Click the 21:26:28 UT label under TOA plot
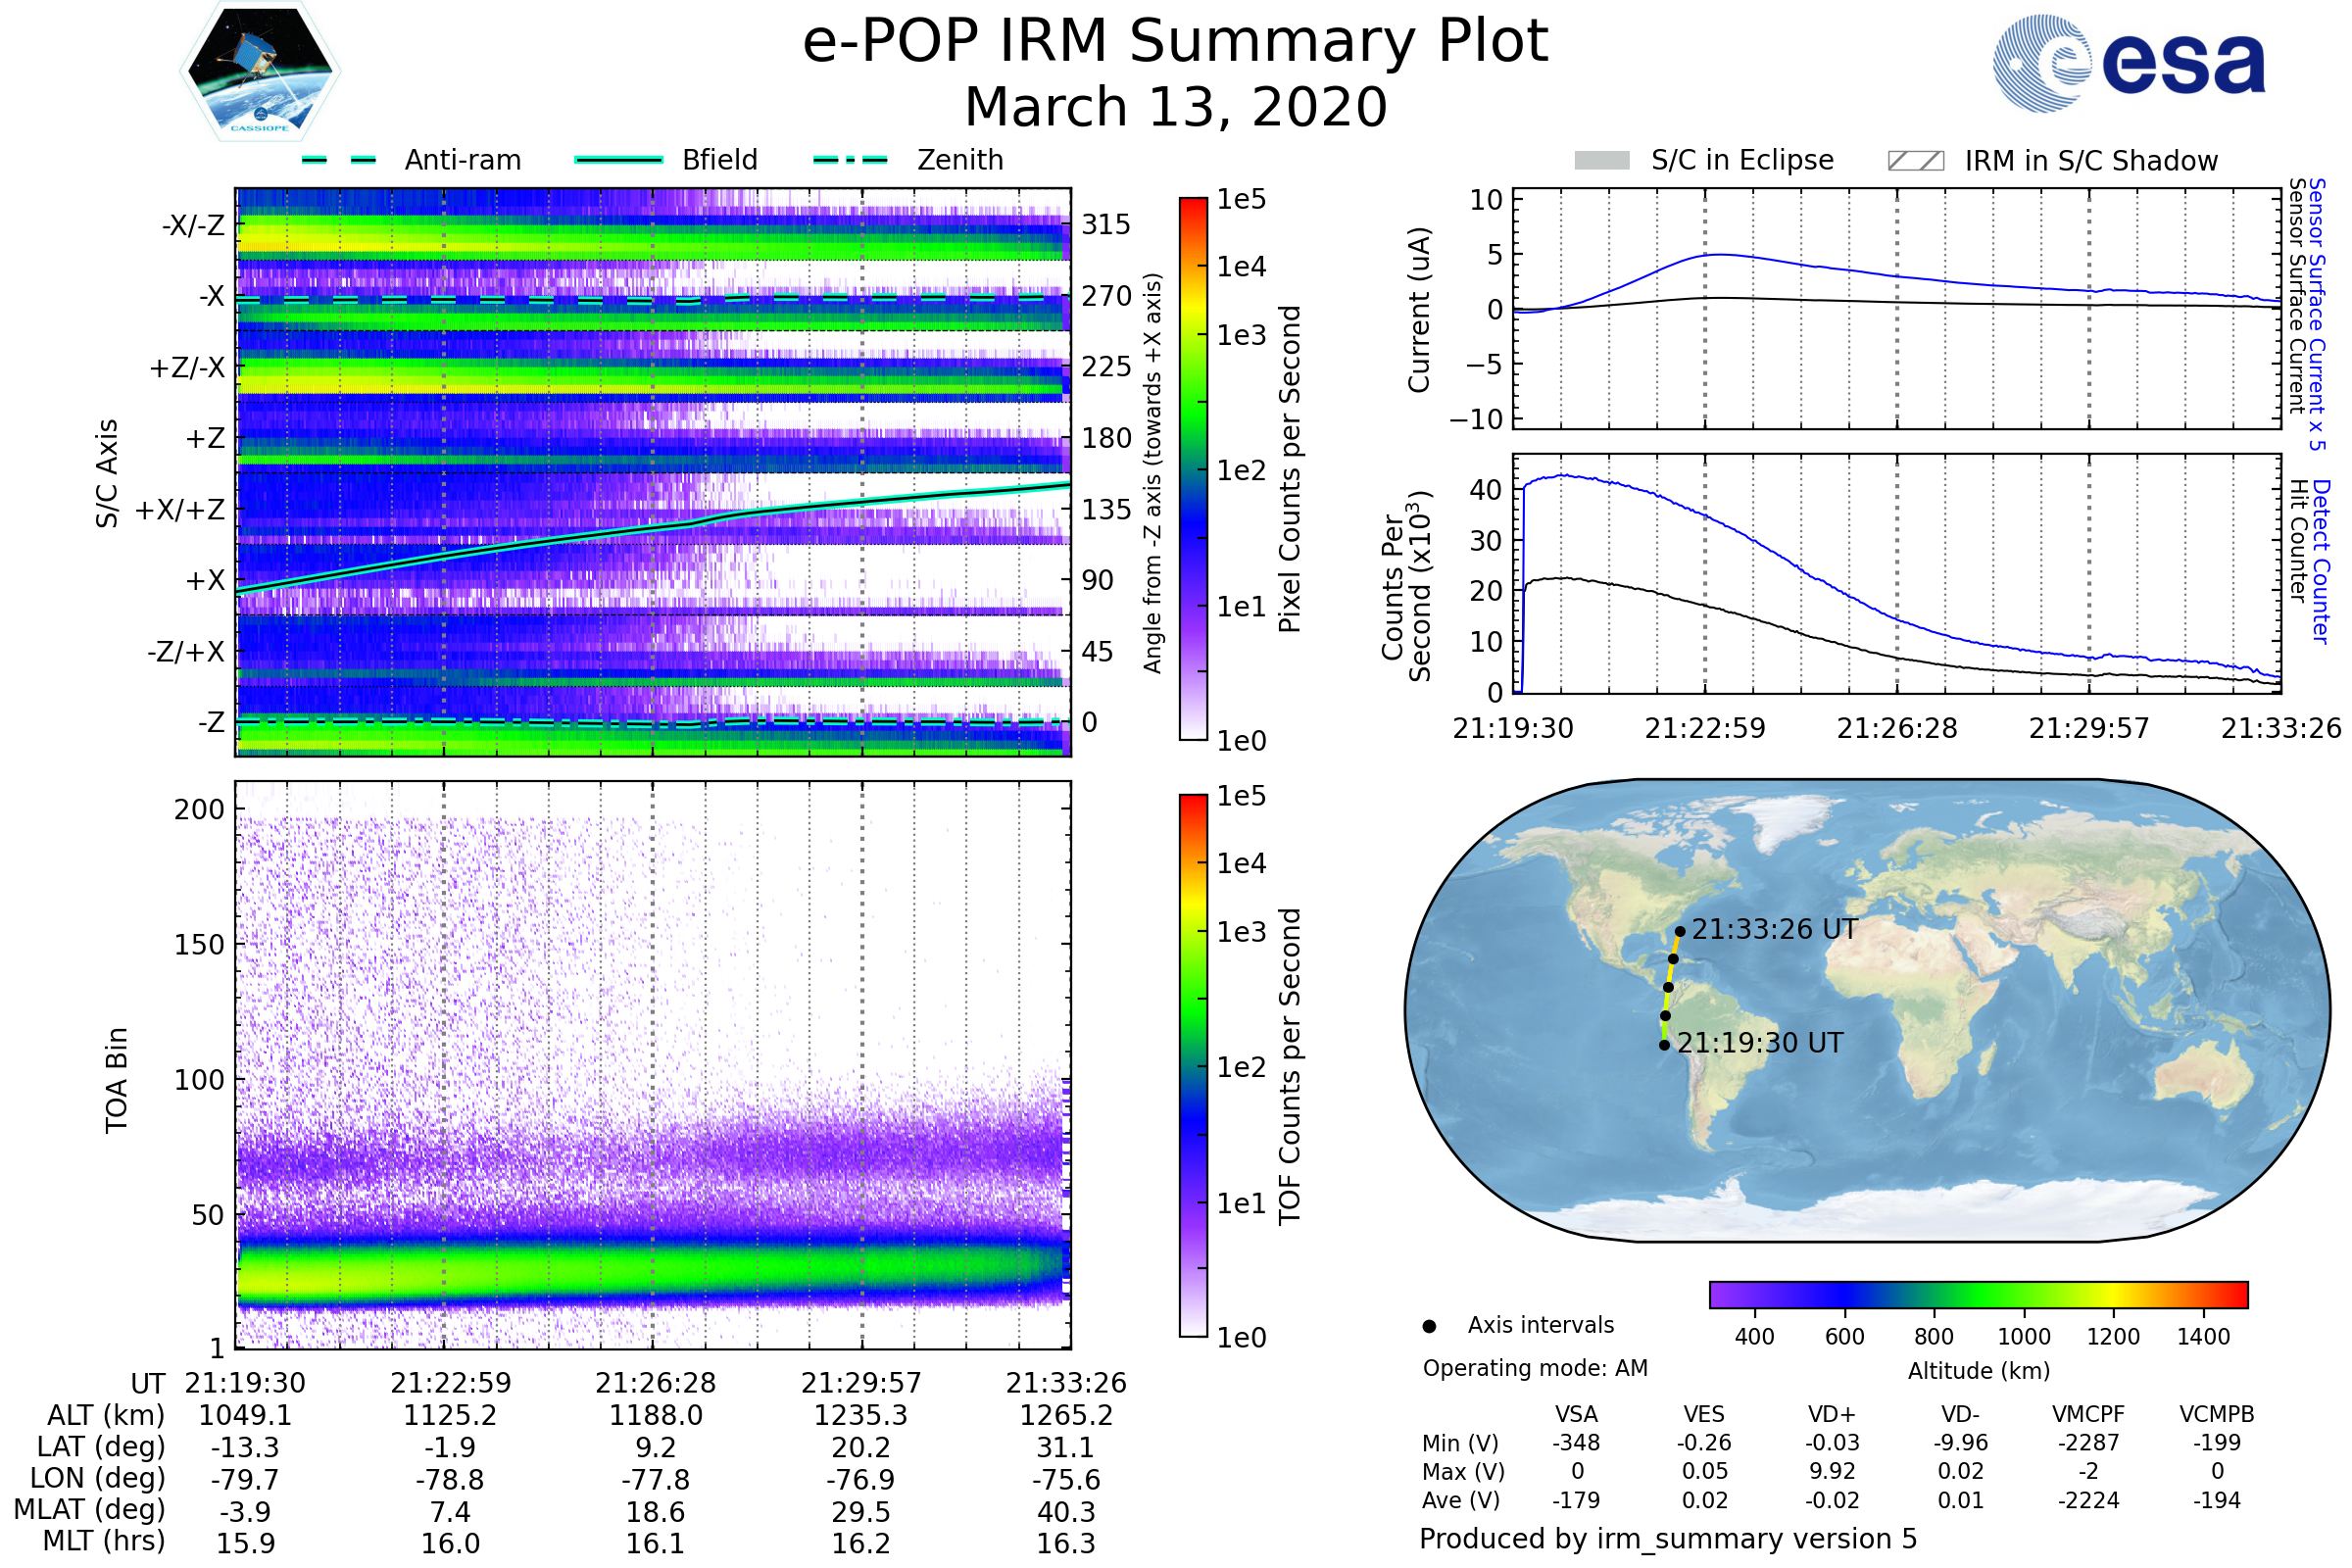The height and width of the screenshot is (1568, 2352). (655, 1383)
